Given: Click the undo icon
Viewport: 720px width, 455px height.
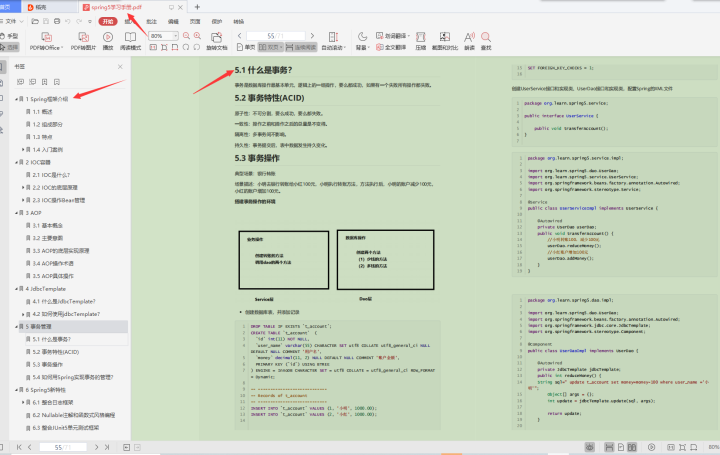Looking at the screenshot, I should click(68, 21).
